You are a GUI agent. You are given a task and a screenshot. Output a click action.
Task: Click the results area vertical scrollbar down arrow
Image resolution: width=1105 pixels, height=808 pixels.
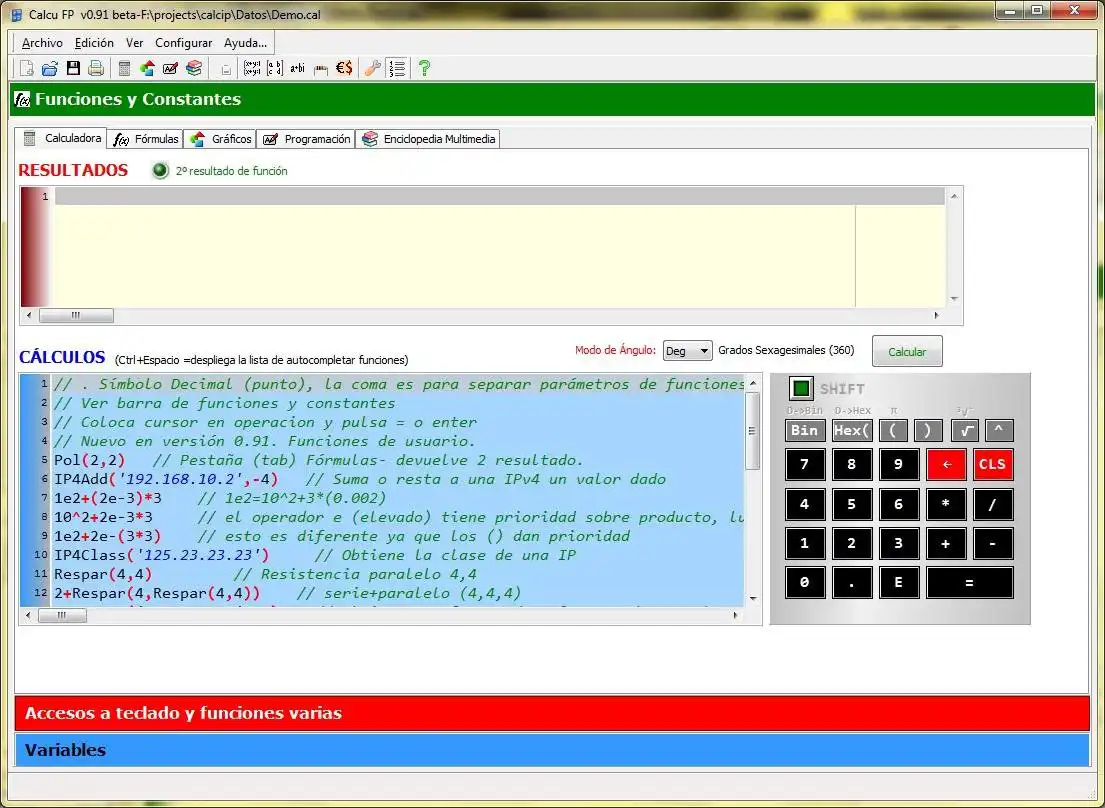(x=954, y=299)
